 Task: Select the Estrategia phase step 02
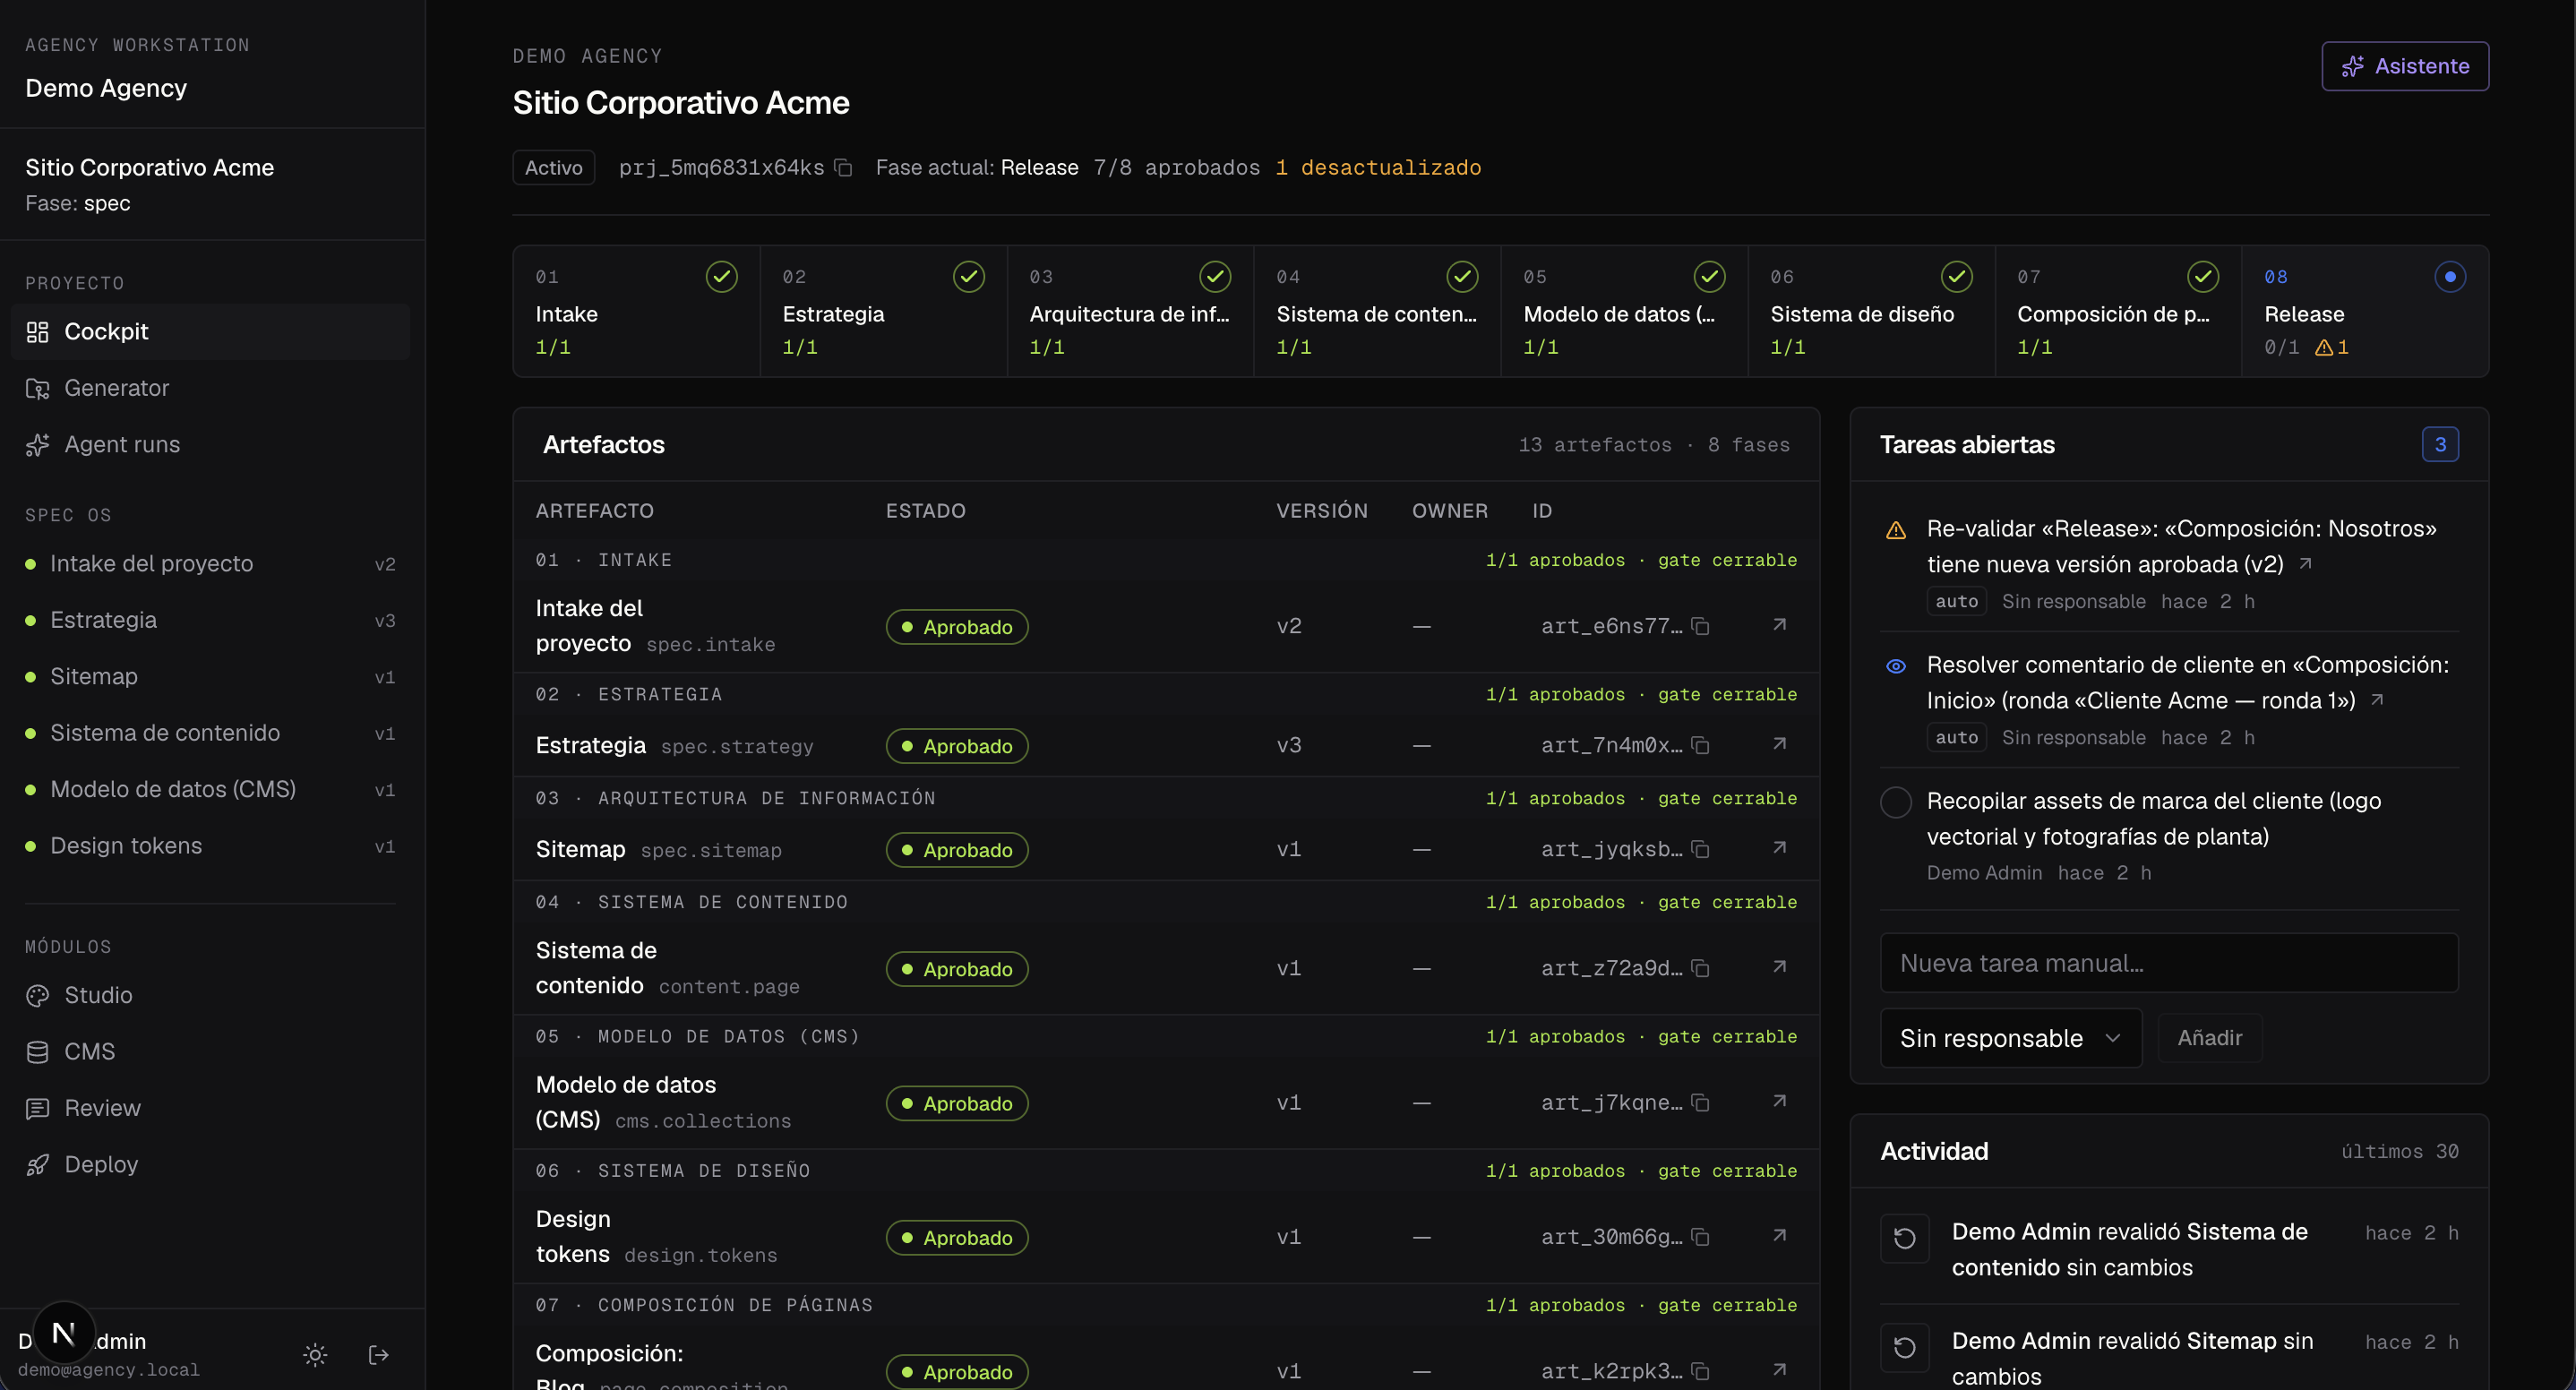pyautogui.click(x=883, y=311)
